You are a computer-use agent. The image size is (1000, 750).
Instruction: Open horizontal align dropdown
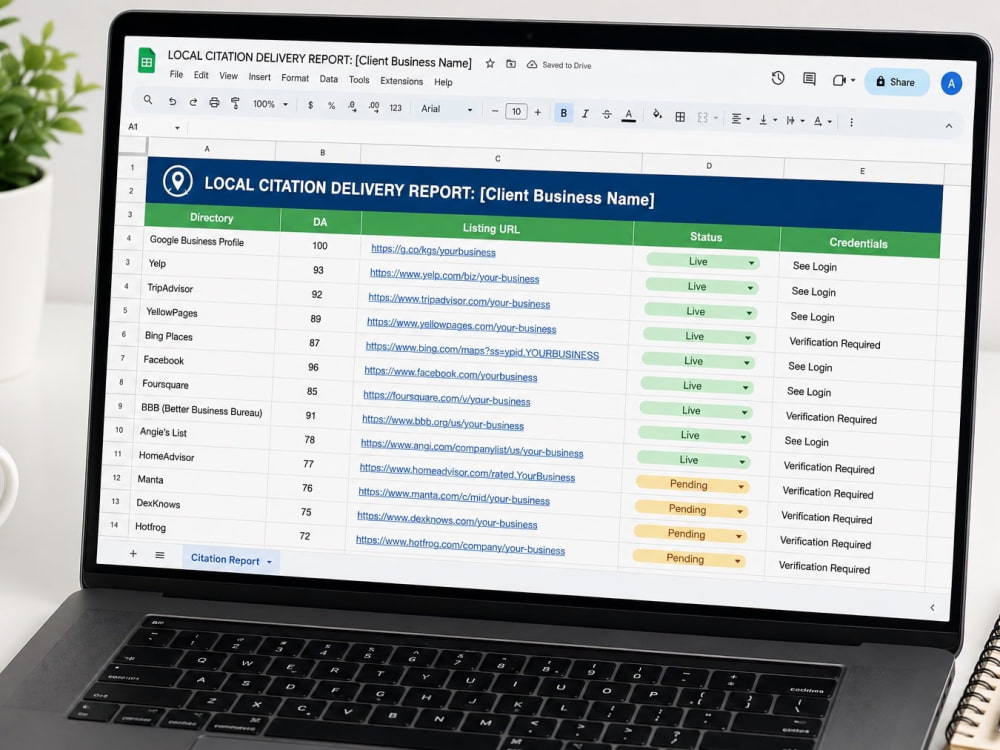pyautogui.click(x=740, y=119)
